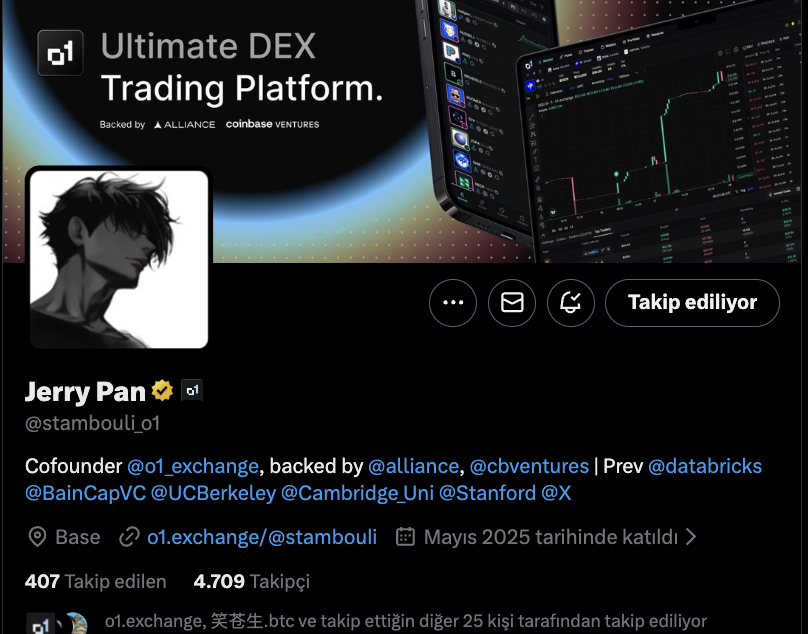Expand the join date chevron arrow
Viewport: 808px width, 634px height.
(692, 537)
